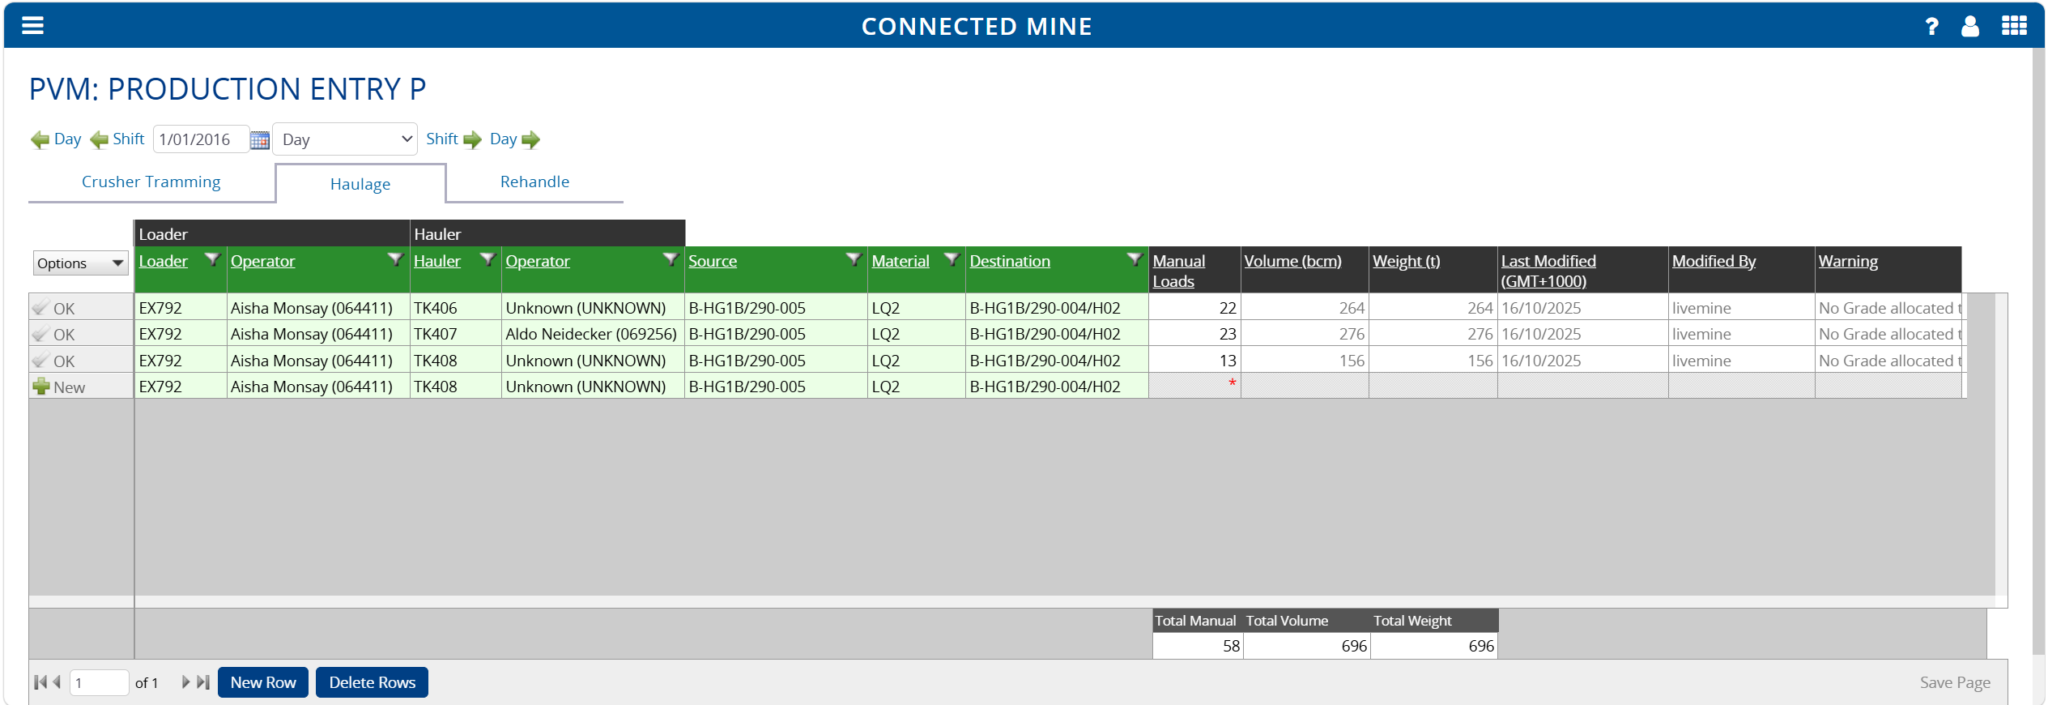
Task: Click Manual Loads value 22
Action: (x=1194, y=308)
